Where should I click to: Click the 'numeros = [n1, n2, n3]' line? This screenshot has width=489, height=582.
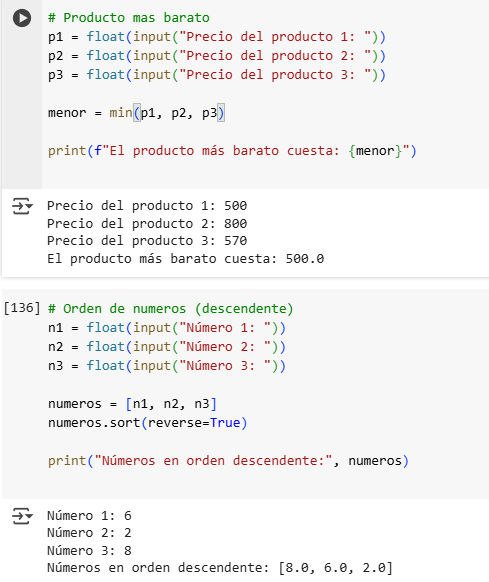pos(132,403)
